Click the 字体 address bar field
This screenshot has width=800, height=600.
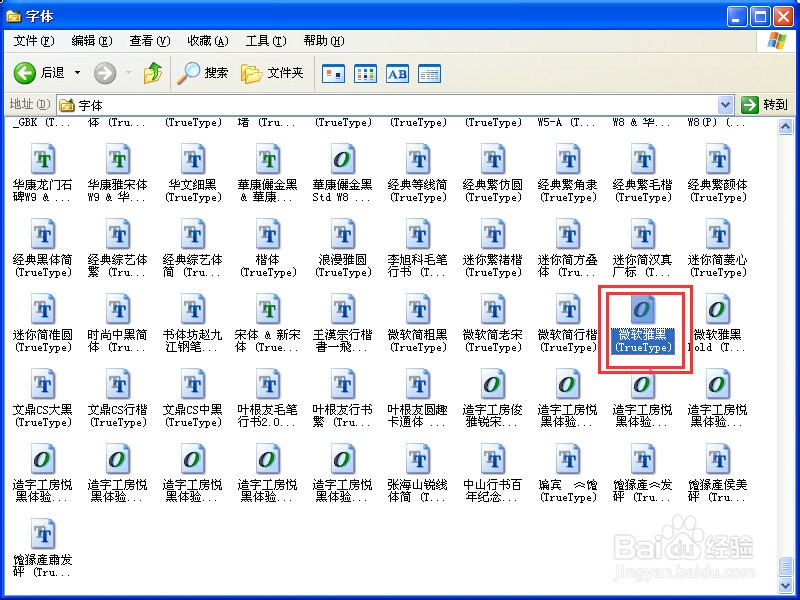388,105
